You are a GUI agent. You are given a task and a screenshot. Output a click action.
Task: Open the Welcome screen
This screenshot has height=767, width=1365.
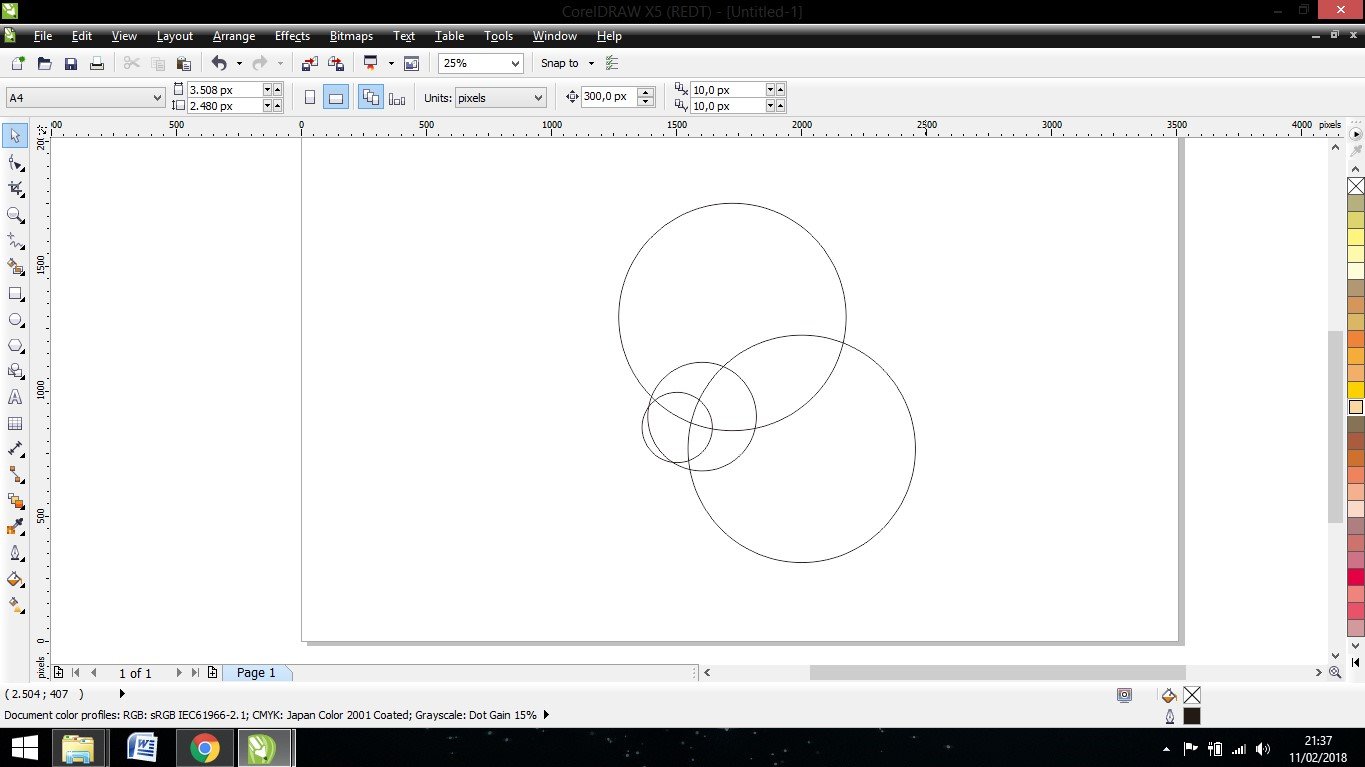point(411,63)
